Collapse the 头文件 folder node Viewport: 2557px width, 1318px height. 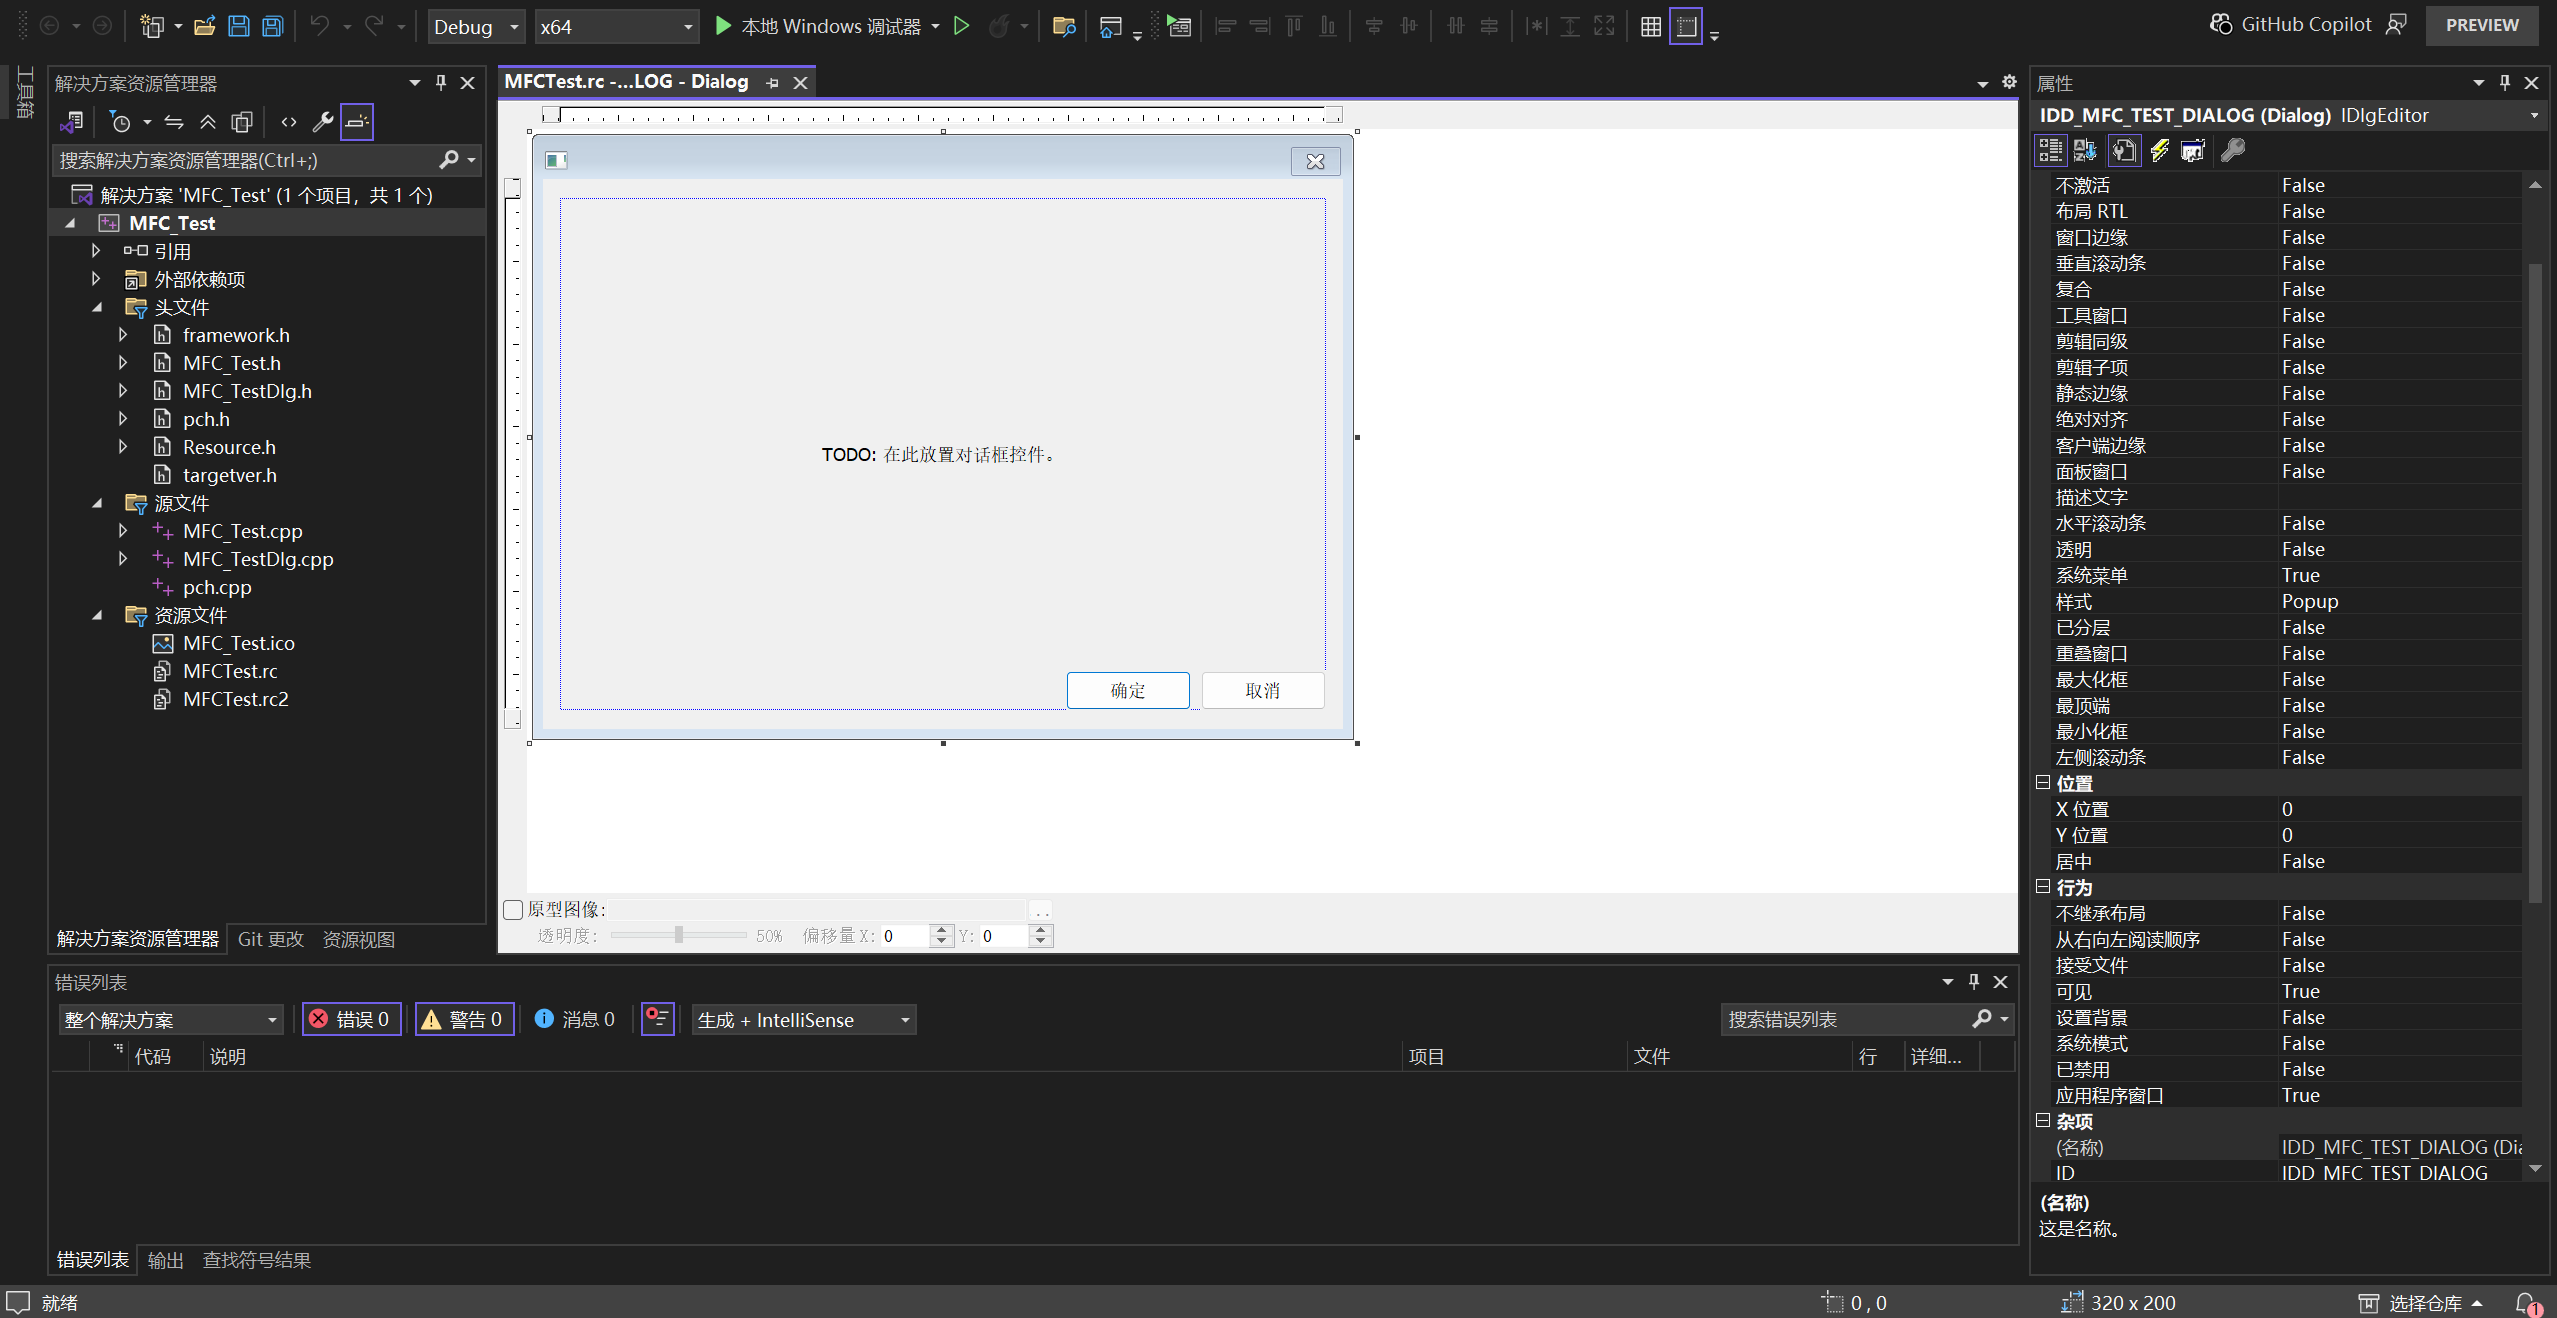[97, 307]
